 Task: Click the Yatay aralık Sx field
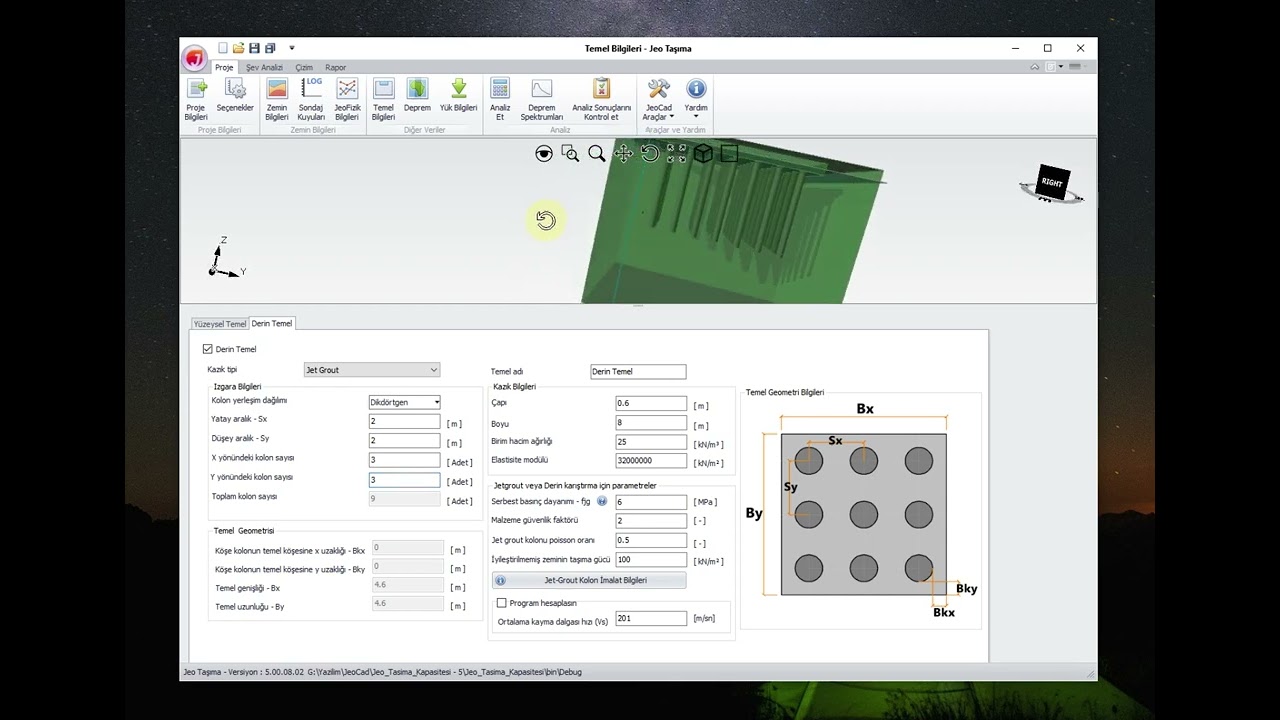[x=405, y=422]
